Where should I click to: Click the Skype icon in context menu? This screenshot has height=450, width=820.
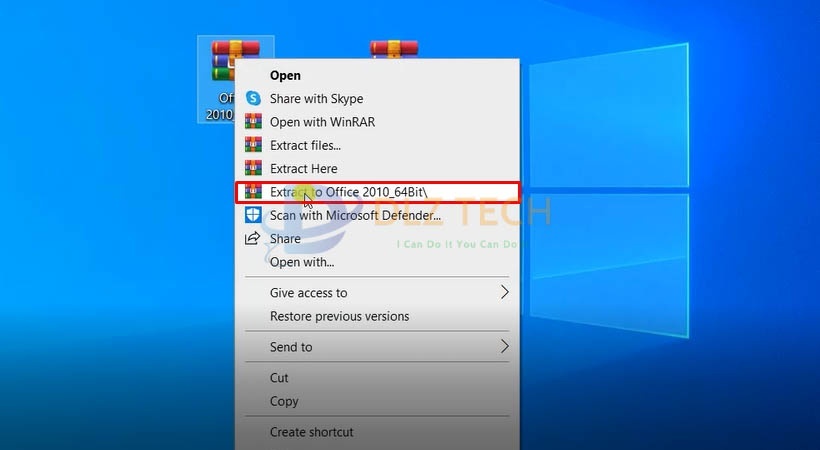click(x=253, y=98)
